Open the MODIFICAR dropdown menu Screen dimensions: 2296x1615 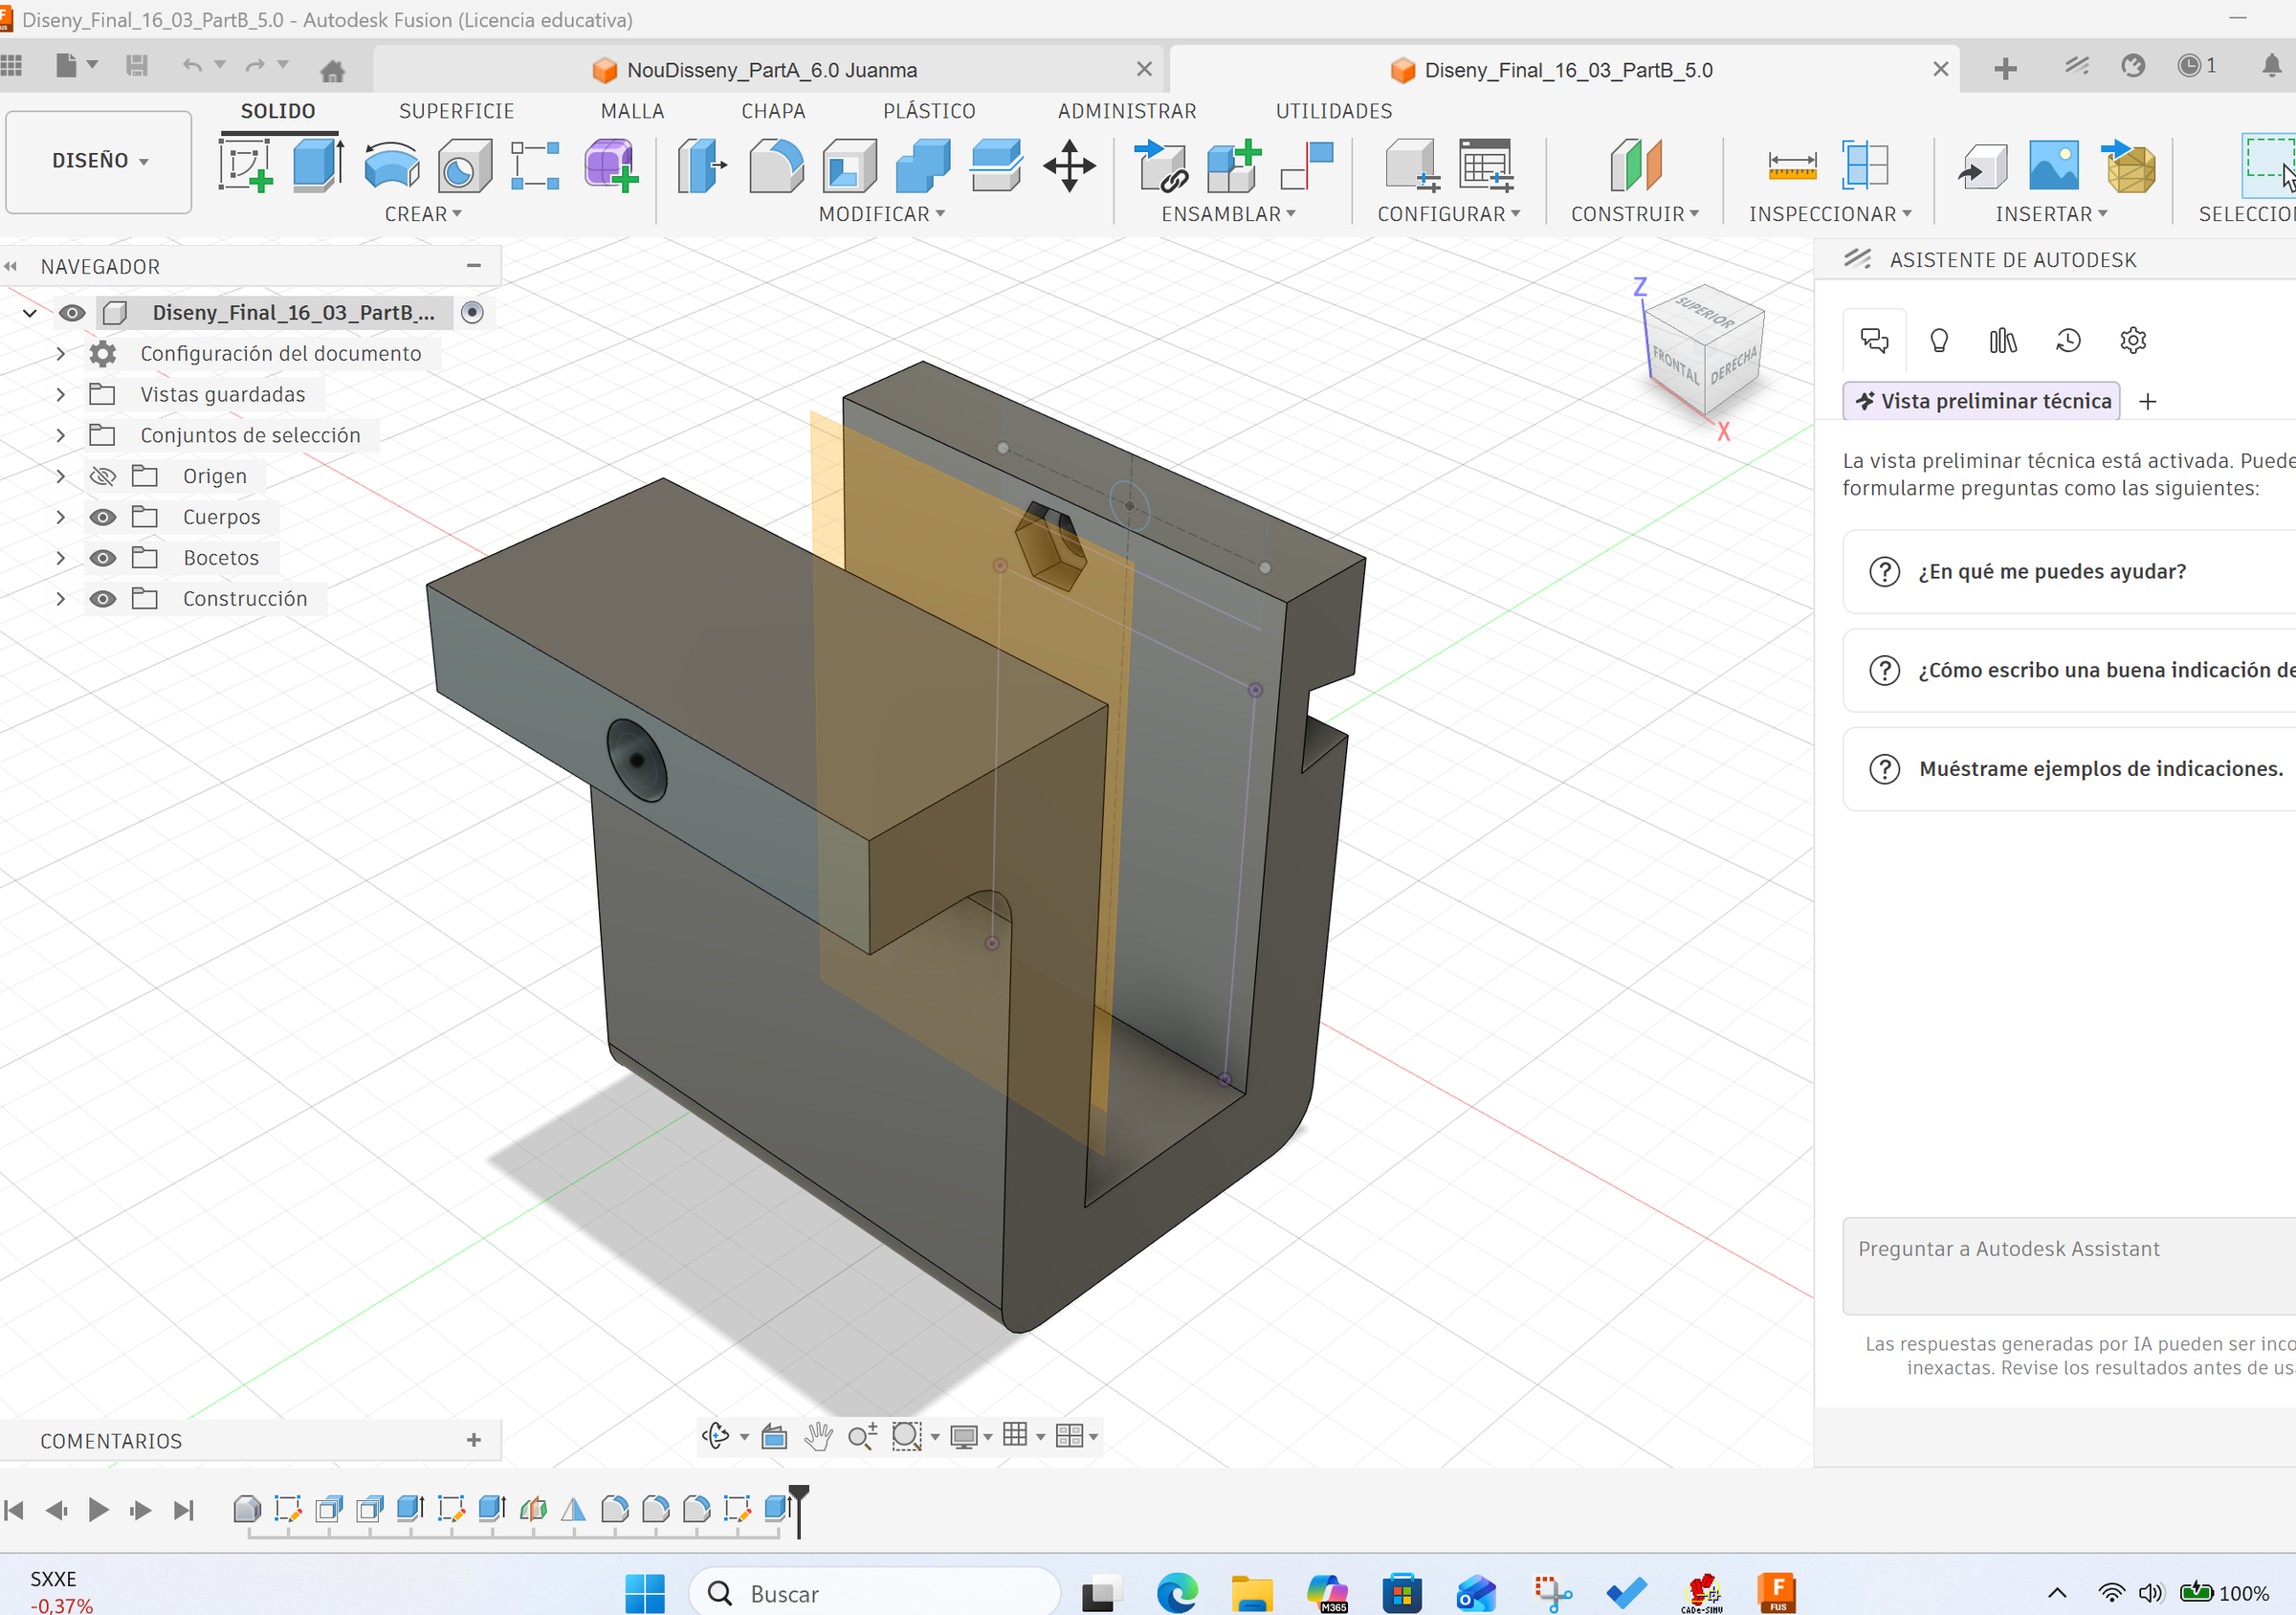tap(881, 214)
